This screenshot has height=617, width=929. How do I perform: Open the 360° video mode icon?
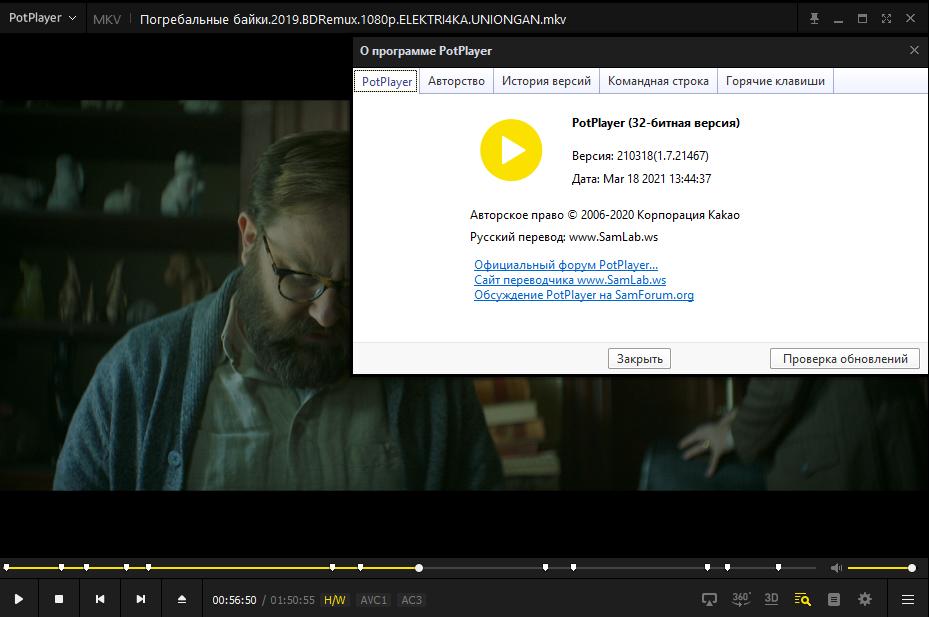point(741,599)
